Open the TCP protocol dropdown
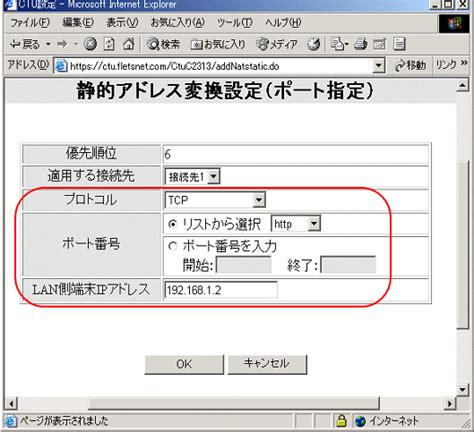Screen dimensions: 474x432 click(259, 200)
